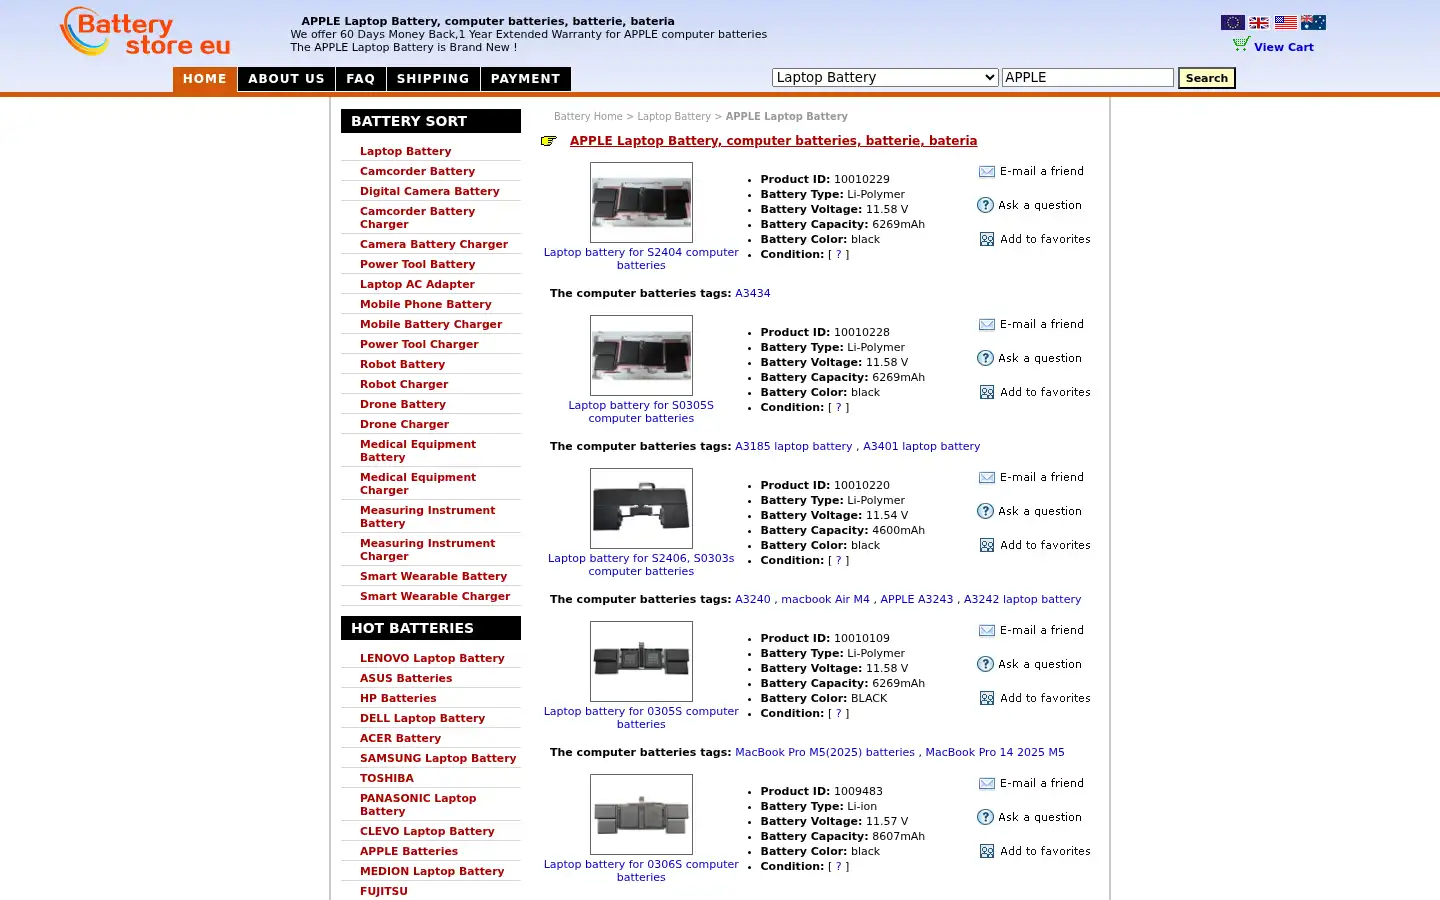Open Laptop battery for S2404 link
The height and width of the screenshot is (900, 1440).
pyautogui.click(x=641, y=259)
